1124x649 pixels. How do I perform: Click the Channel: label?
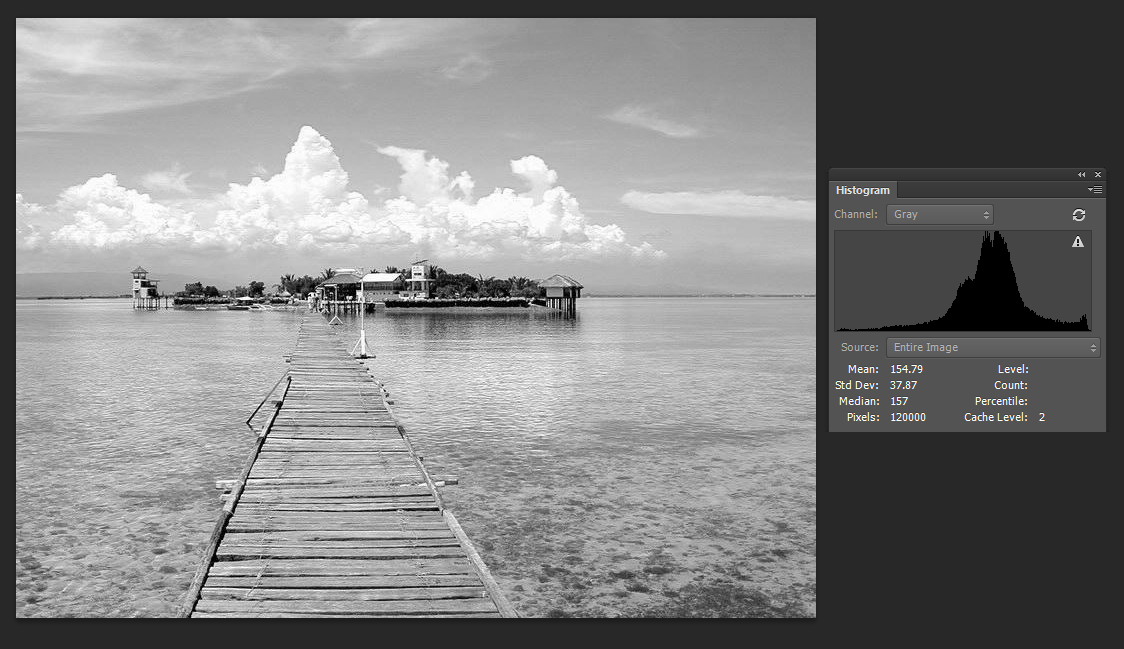click(855, 214)
